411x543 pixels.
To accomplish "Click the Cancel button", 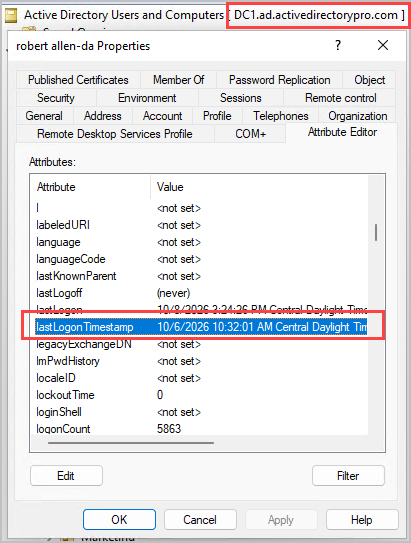I will tap(200, 519).
